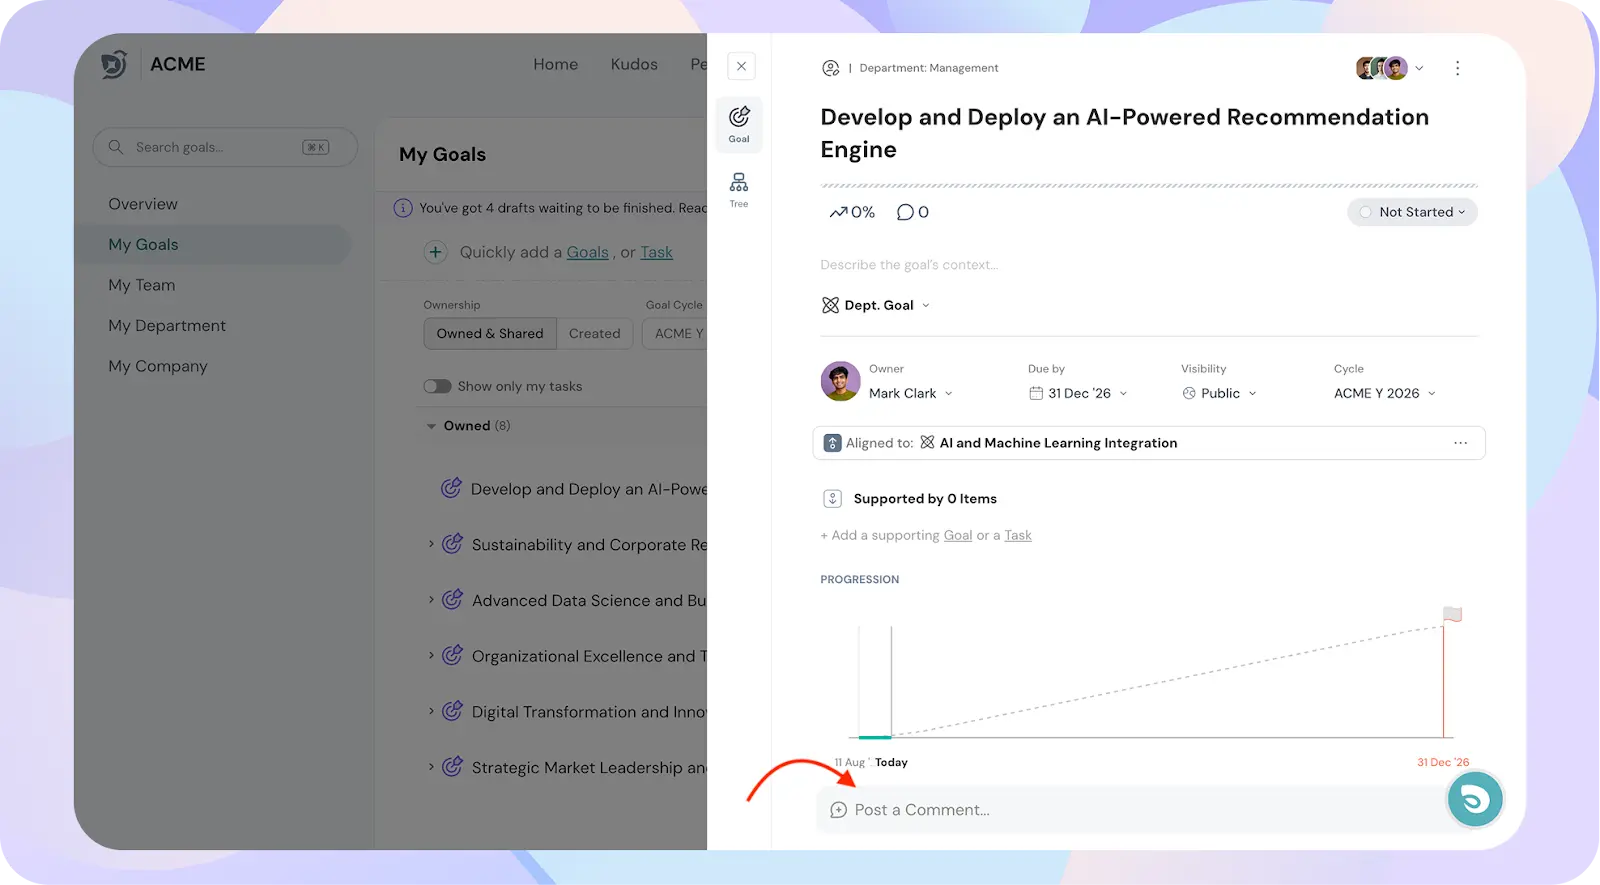Click the teal chat widget button
This screenshot has width=1600, height=885.
1474,799
